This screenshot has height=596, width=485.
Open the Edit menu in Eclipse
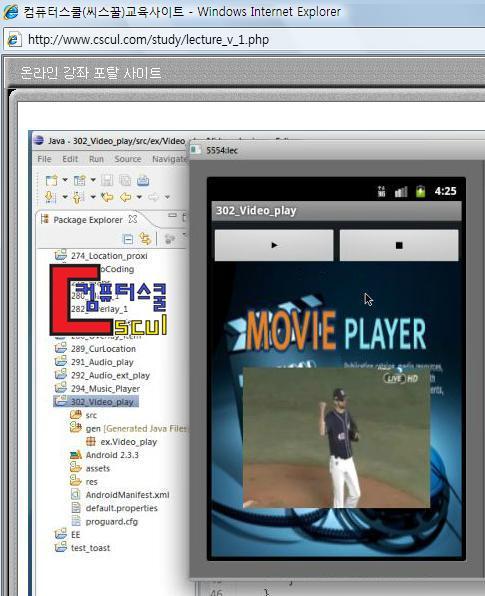pyautogui.click(x=70, y=159)
